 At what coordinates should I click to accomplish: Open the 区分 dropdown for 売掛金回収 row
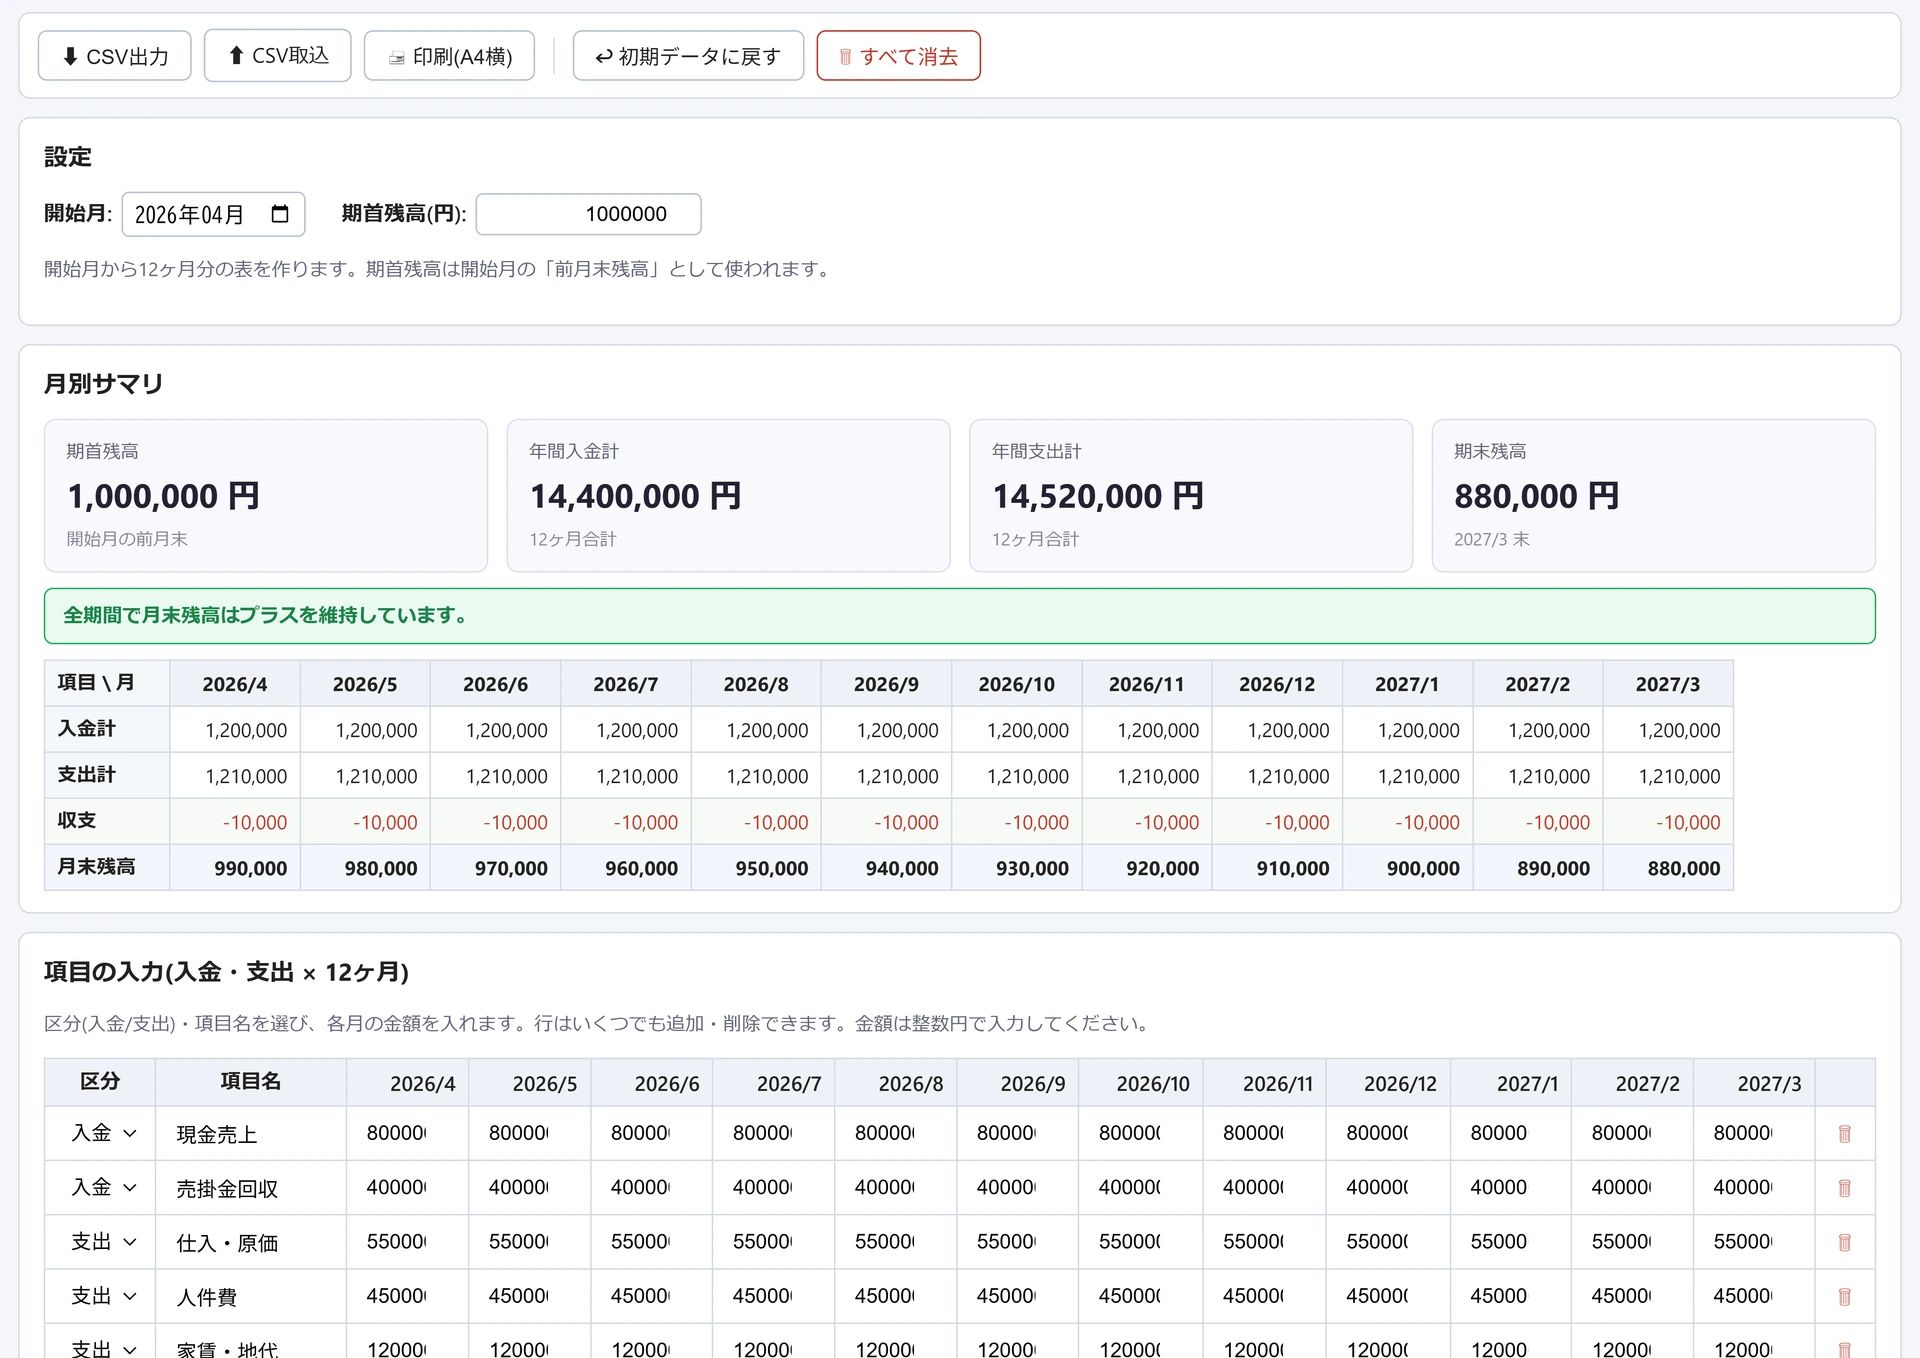click(x=102, y=1187)
